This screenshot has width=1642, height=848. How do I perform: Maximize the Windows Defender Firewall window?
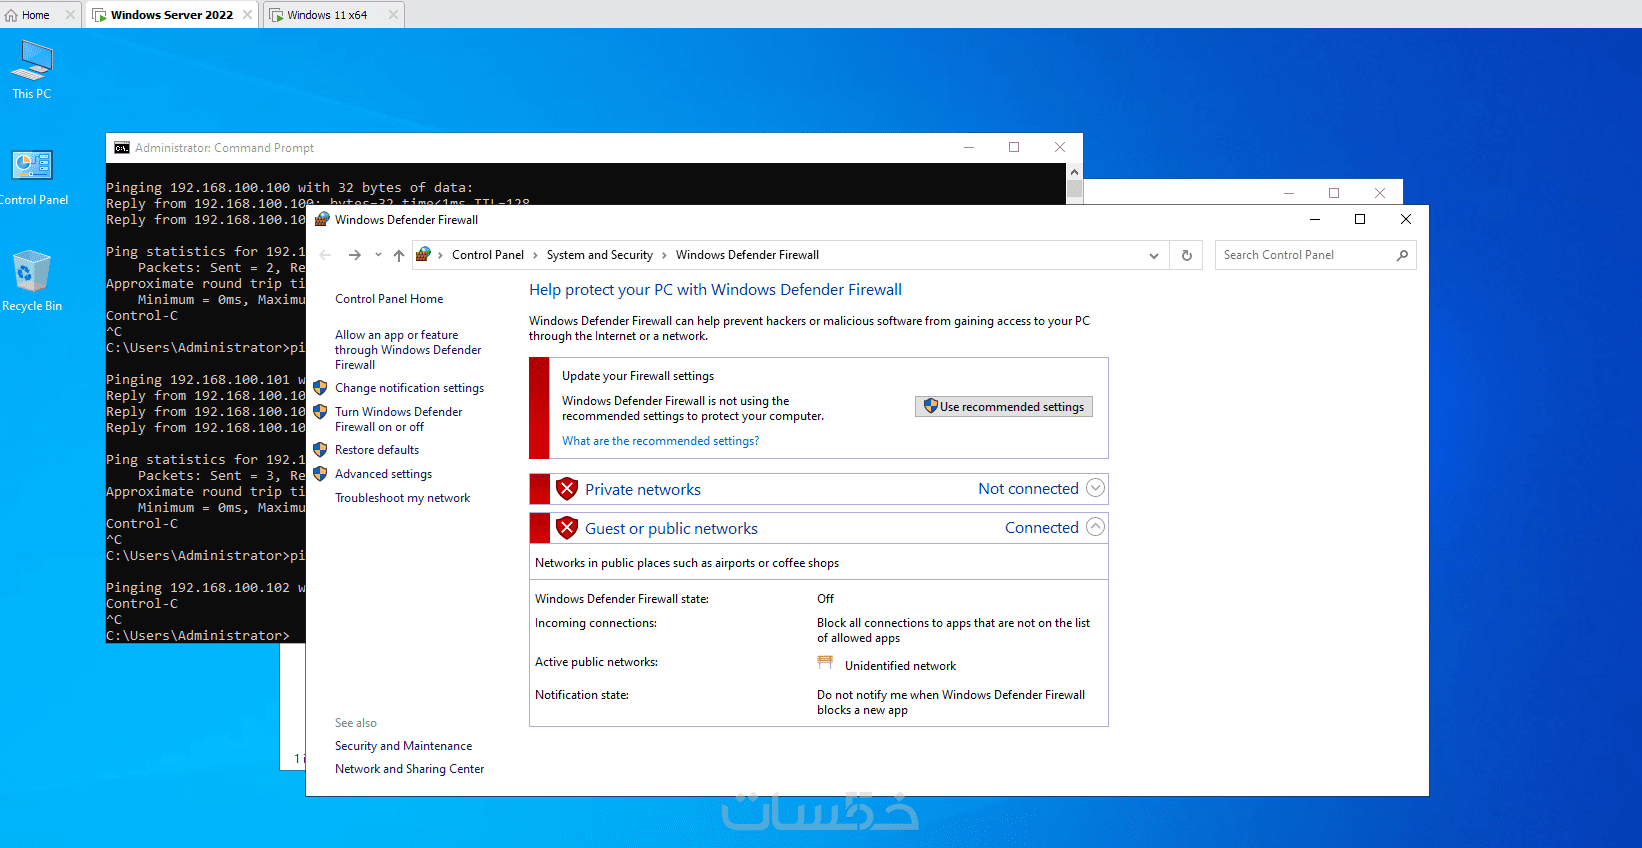(x=1360, y=219)
